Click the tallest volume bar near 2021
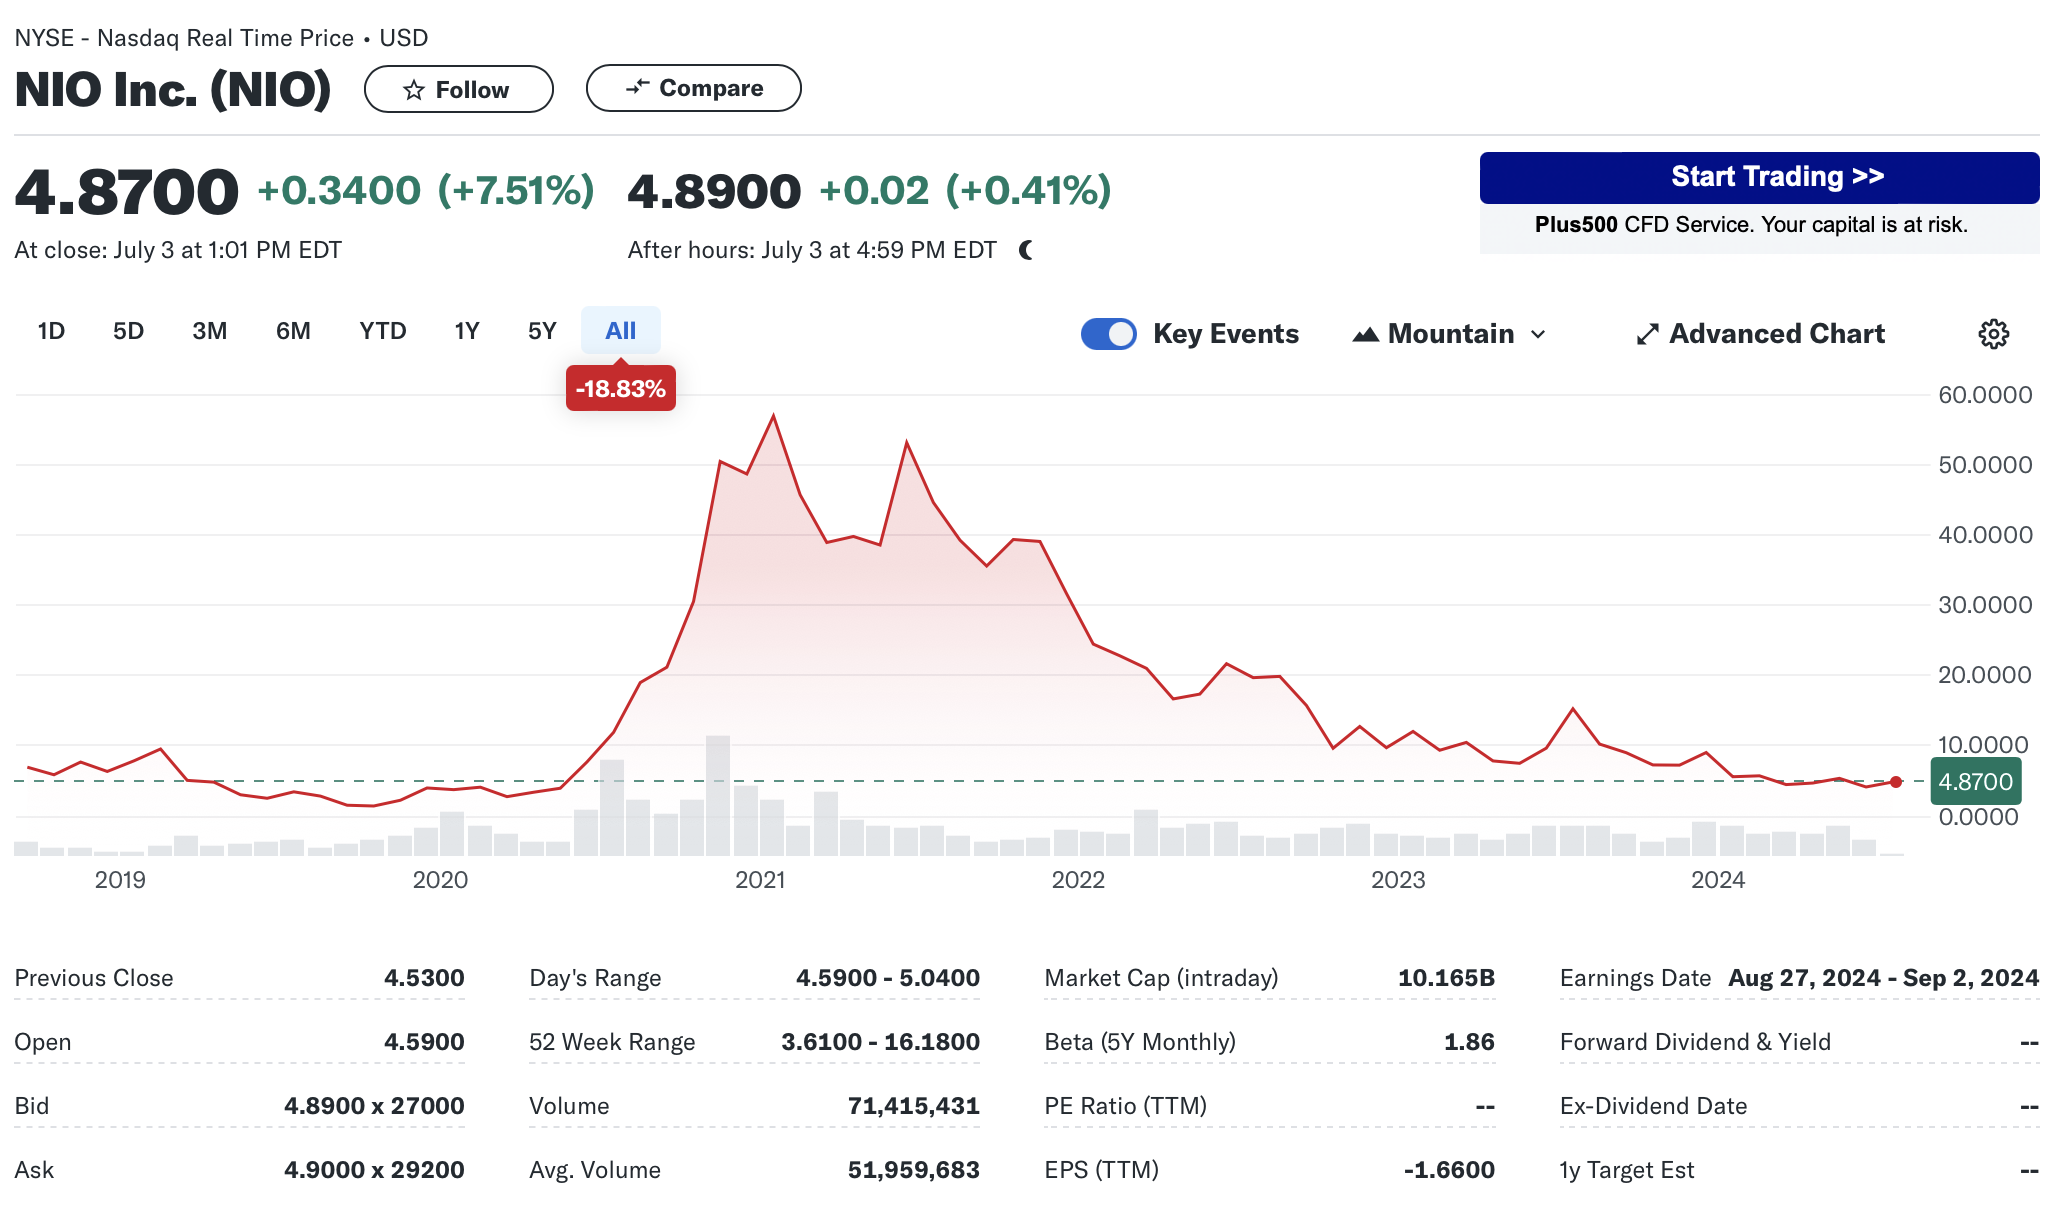Screen dimensions: 2058x1216 pyautogui.click(x=718, y=795)
